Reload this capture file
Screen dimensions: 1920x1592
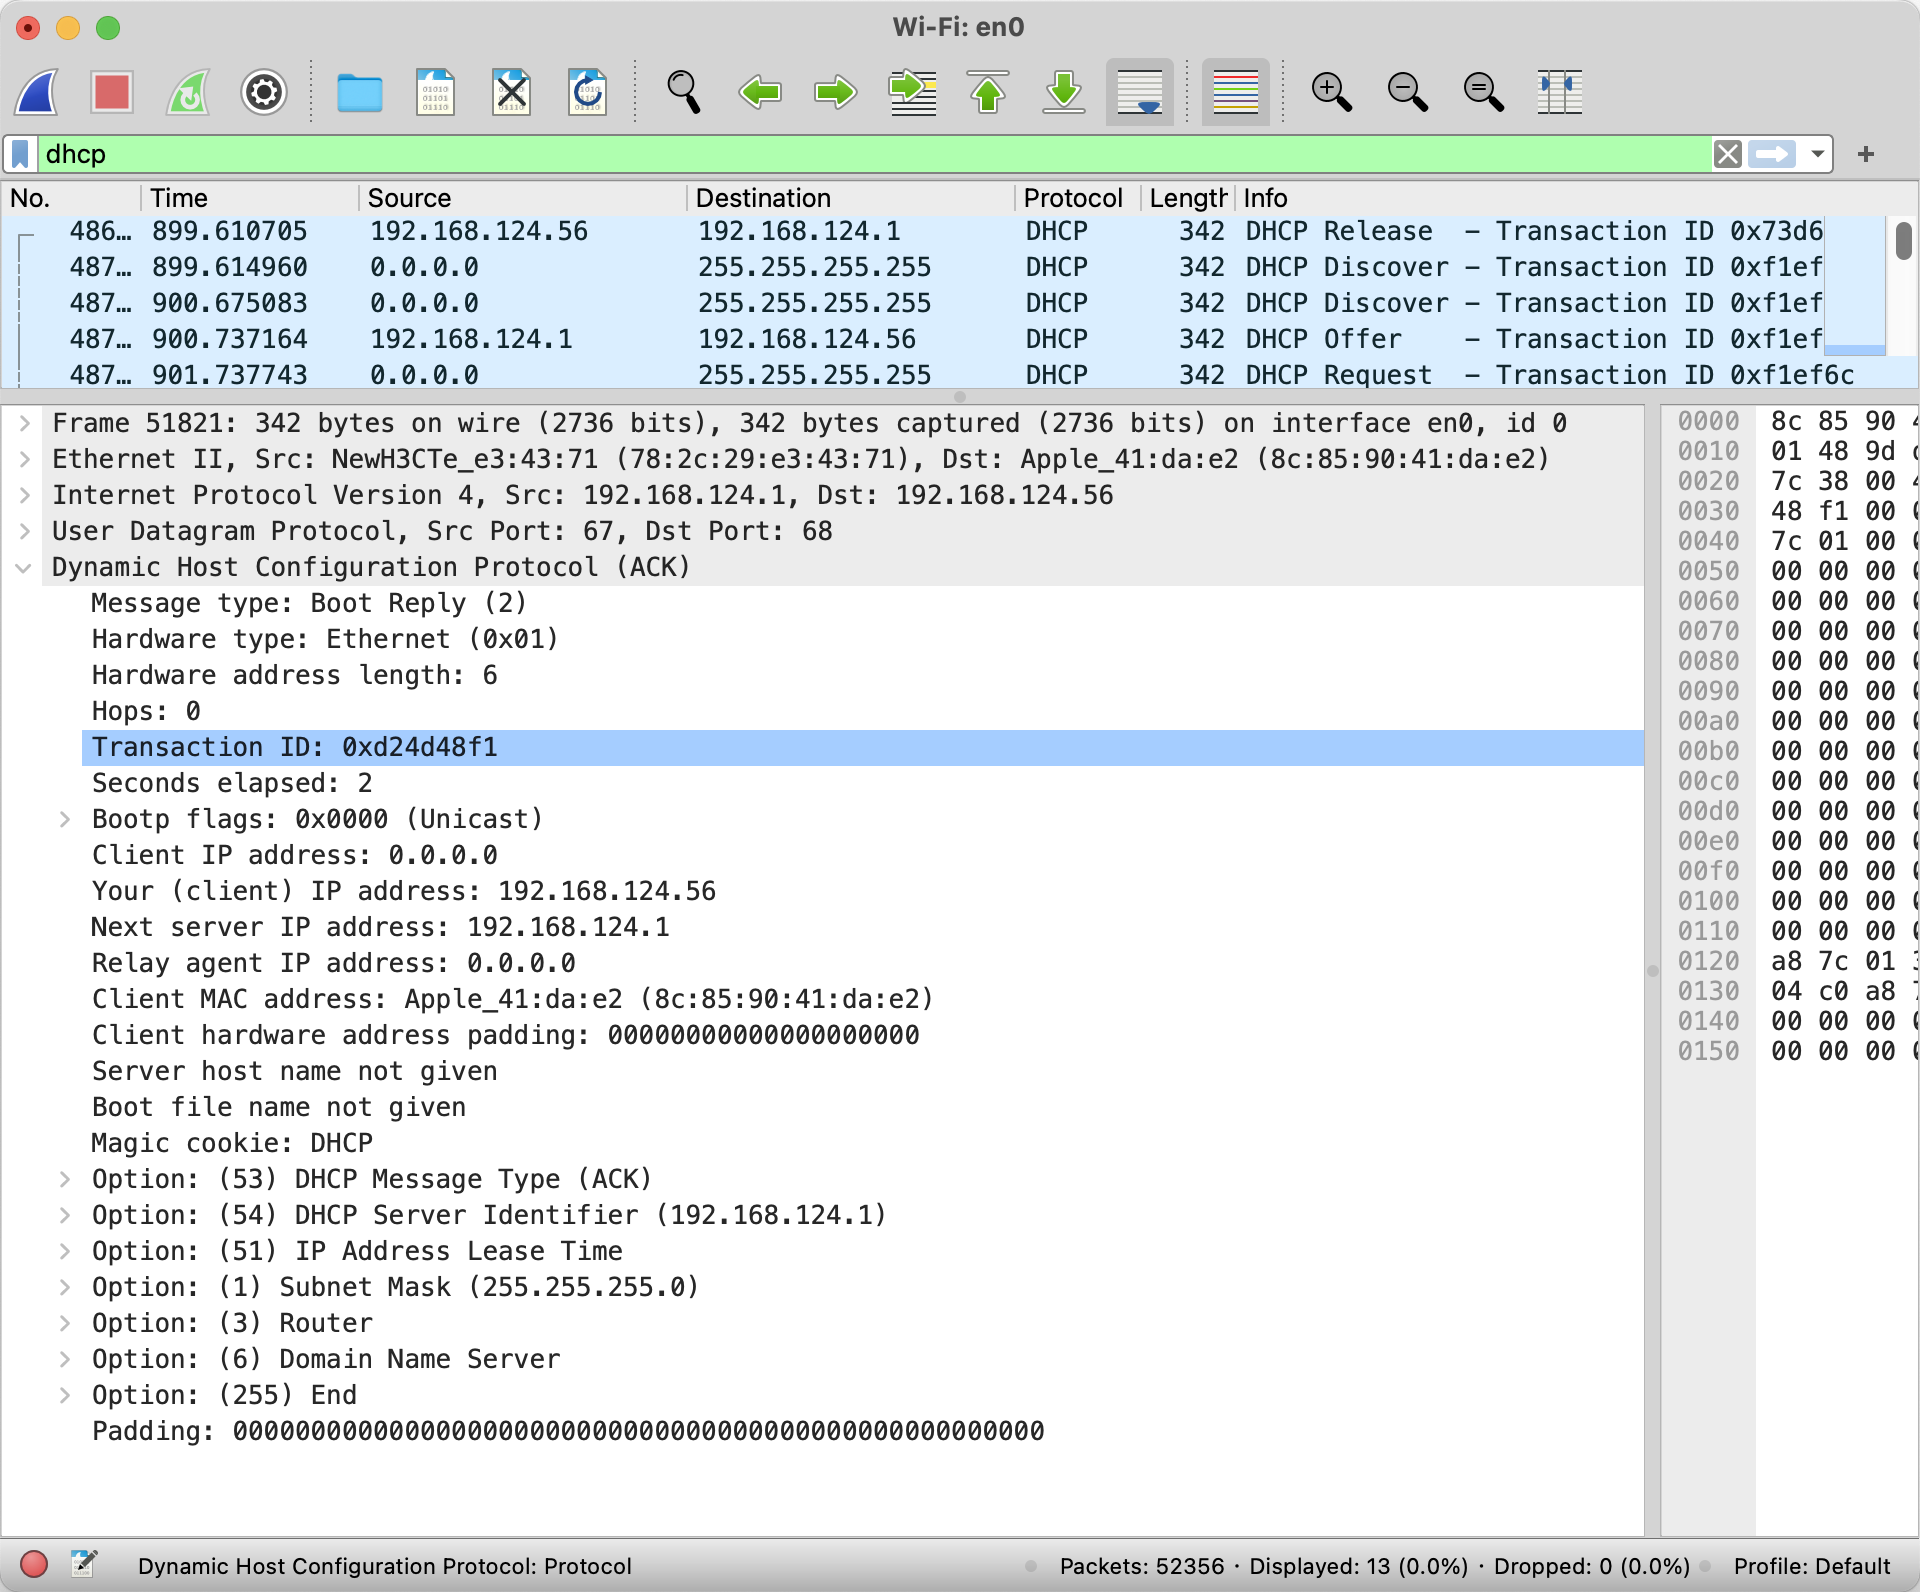tap(587, 92)
